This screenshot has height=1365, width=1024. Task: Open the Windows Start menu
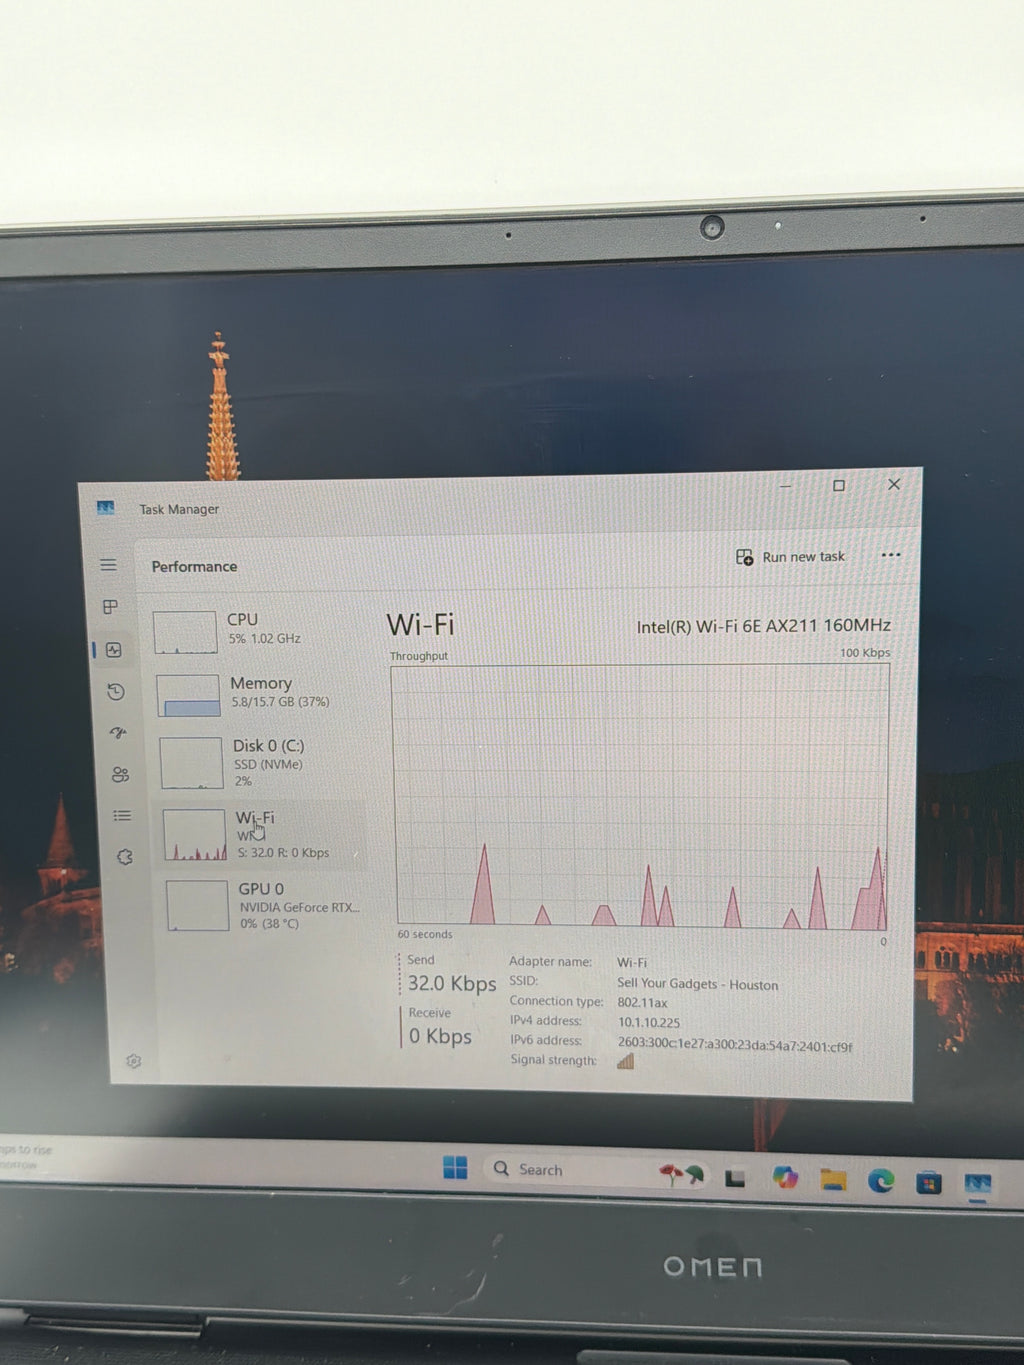455,1167
